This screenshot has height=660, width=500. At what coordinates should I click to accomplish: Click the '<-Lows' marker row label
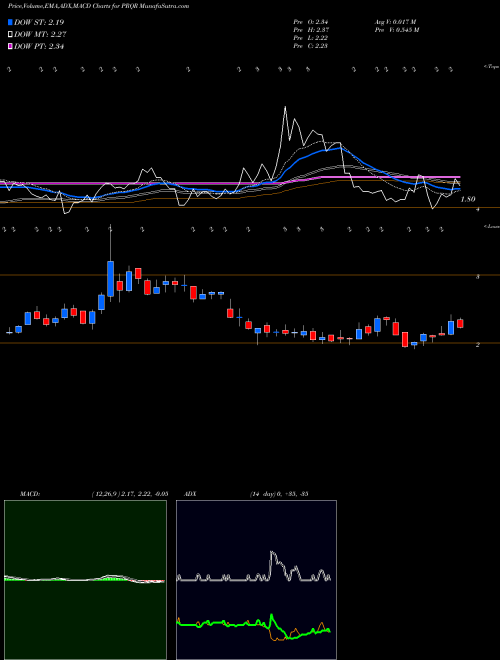tap(491, 226)
